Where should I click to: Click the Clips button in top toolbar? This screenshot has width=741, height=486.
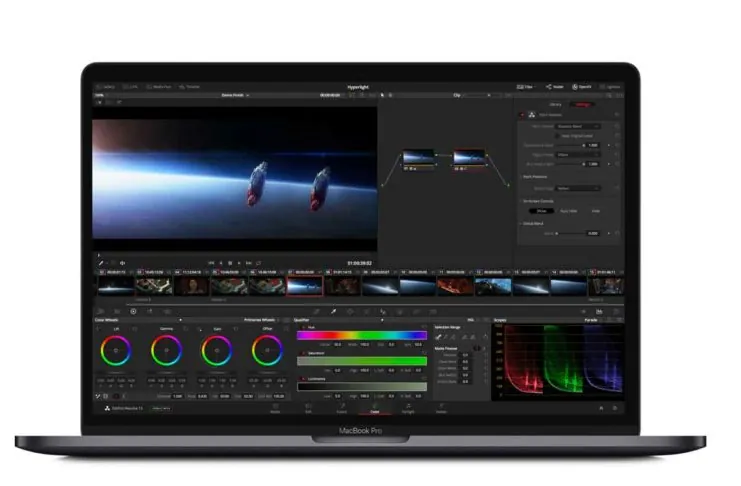point(525,87)
